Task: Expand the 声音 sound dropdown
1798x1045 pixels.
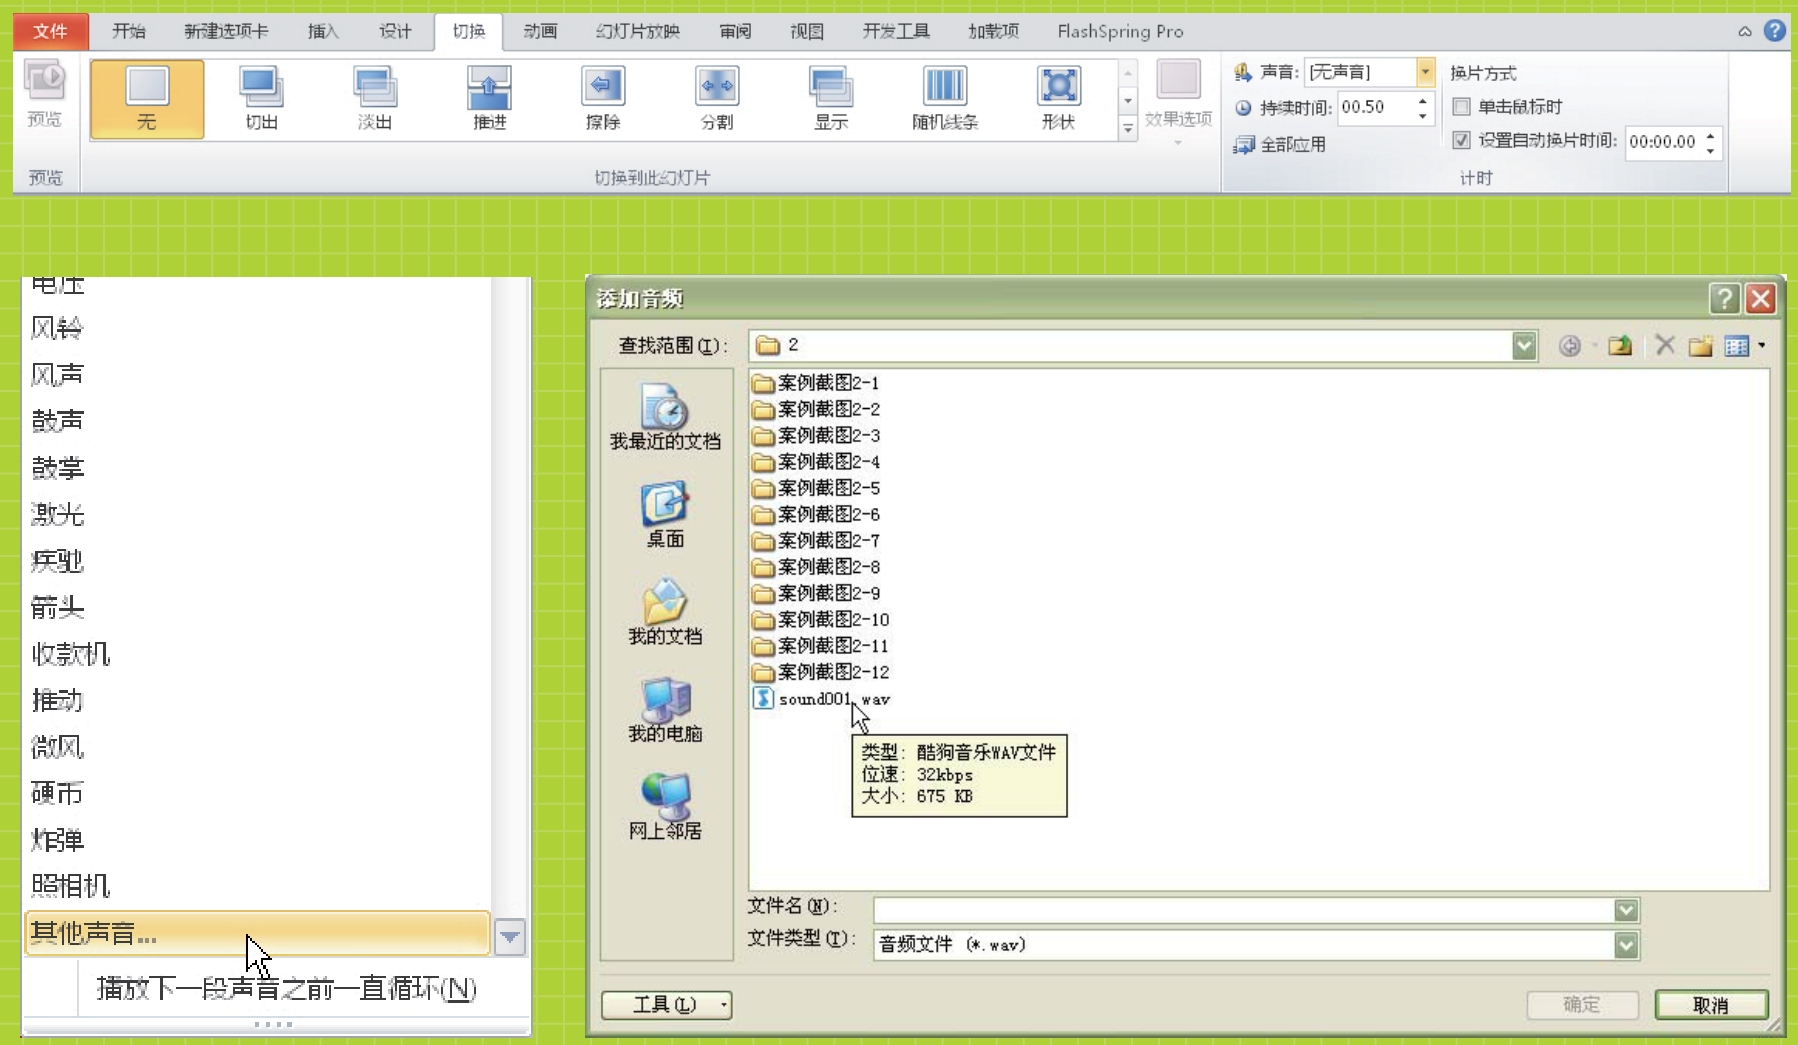Action: coord(1425,72)
